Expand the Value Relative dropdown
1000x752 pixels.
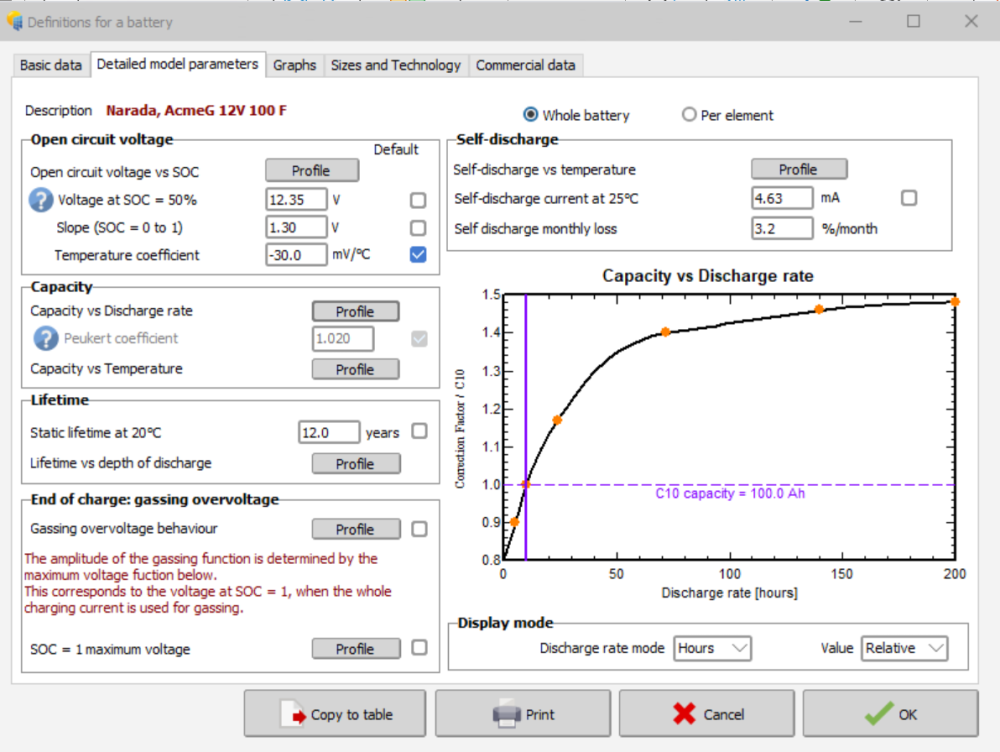pyautogui.click(x=904, y=648)
